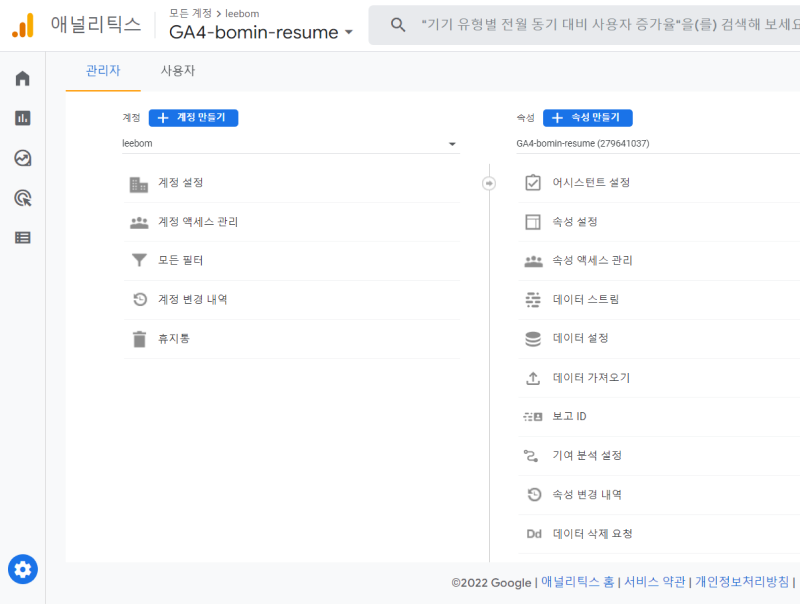Open the Explore icon in the sidebar

(22, 158)
